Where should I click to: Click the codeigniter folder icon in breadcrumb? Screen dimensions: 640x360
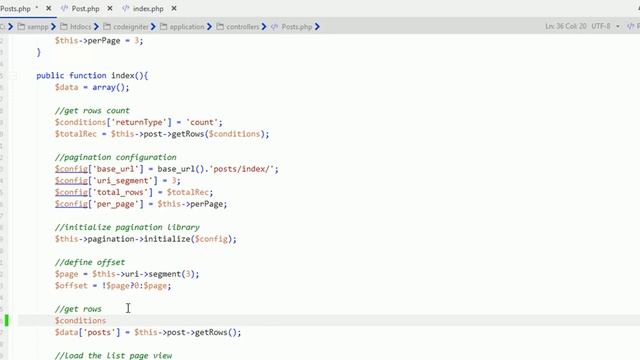click(107, 27)
